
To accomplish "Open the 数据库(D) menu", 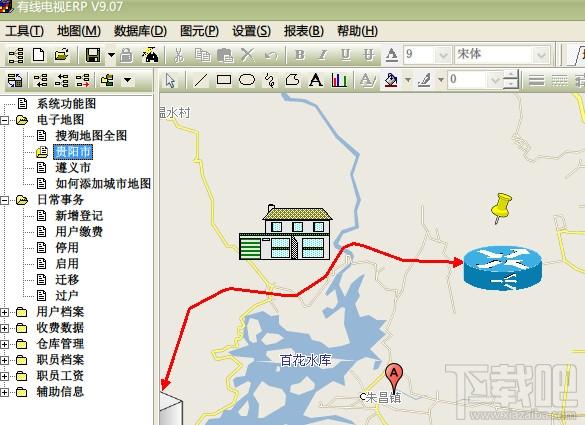I will pyautogui.click(x=140, y=31).
